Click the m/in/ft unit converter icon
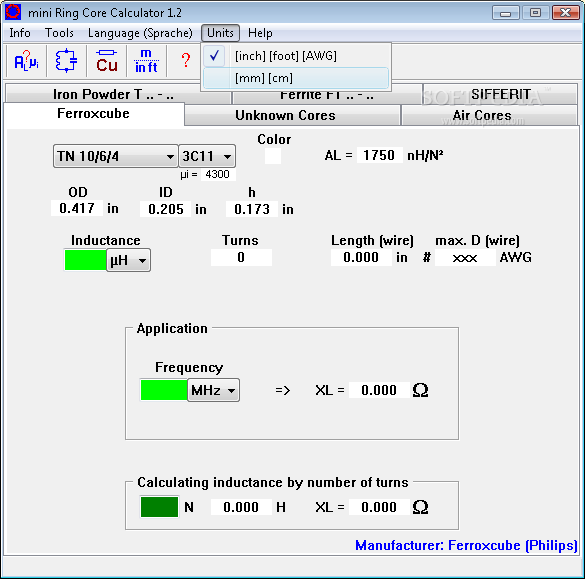 pyautogui.click(x=146, y=60)
